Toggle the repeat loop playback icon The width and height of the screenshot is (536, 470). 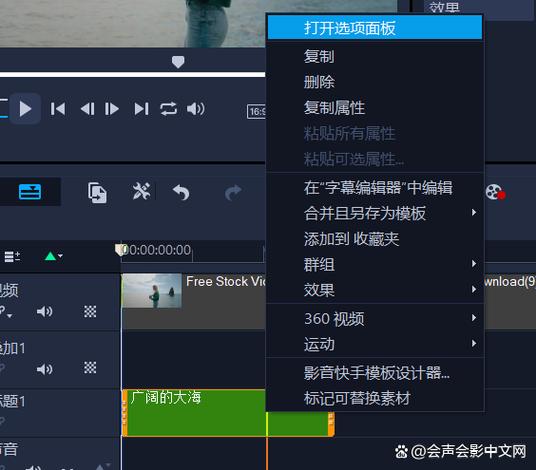pos(168,109)
